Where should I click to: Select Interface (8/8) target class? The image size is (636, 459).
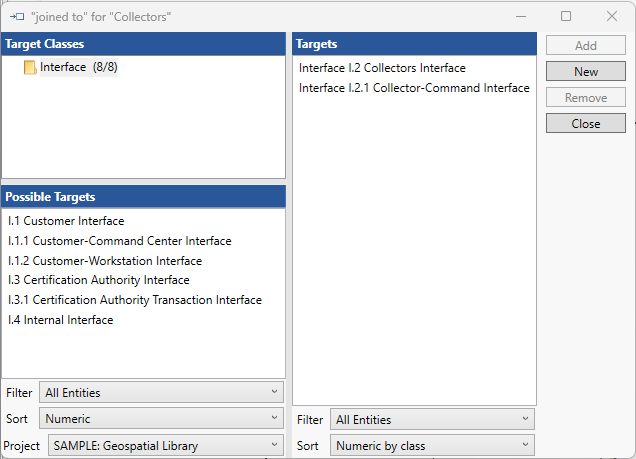tap(79, 68)
